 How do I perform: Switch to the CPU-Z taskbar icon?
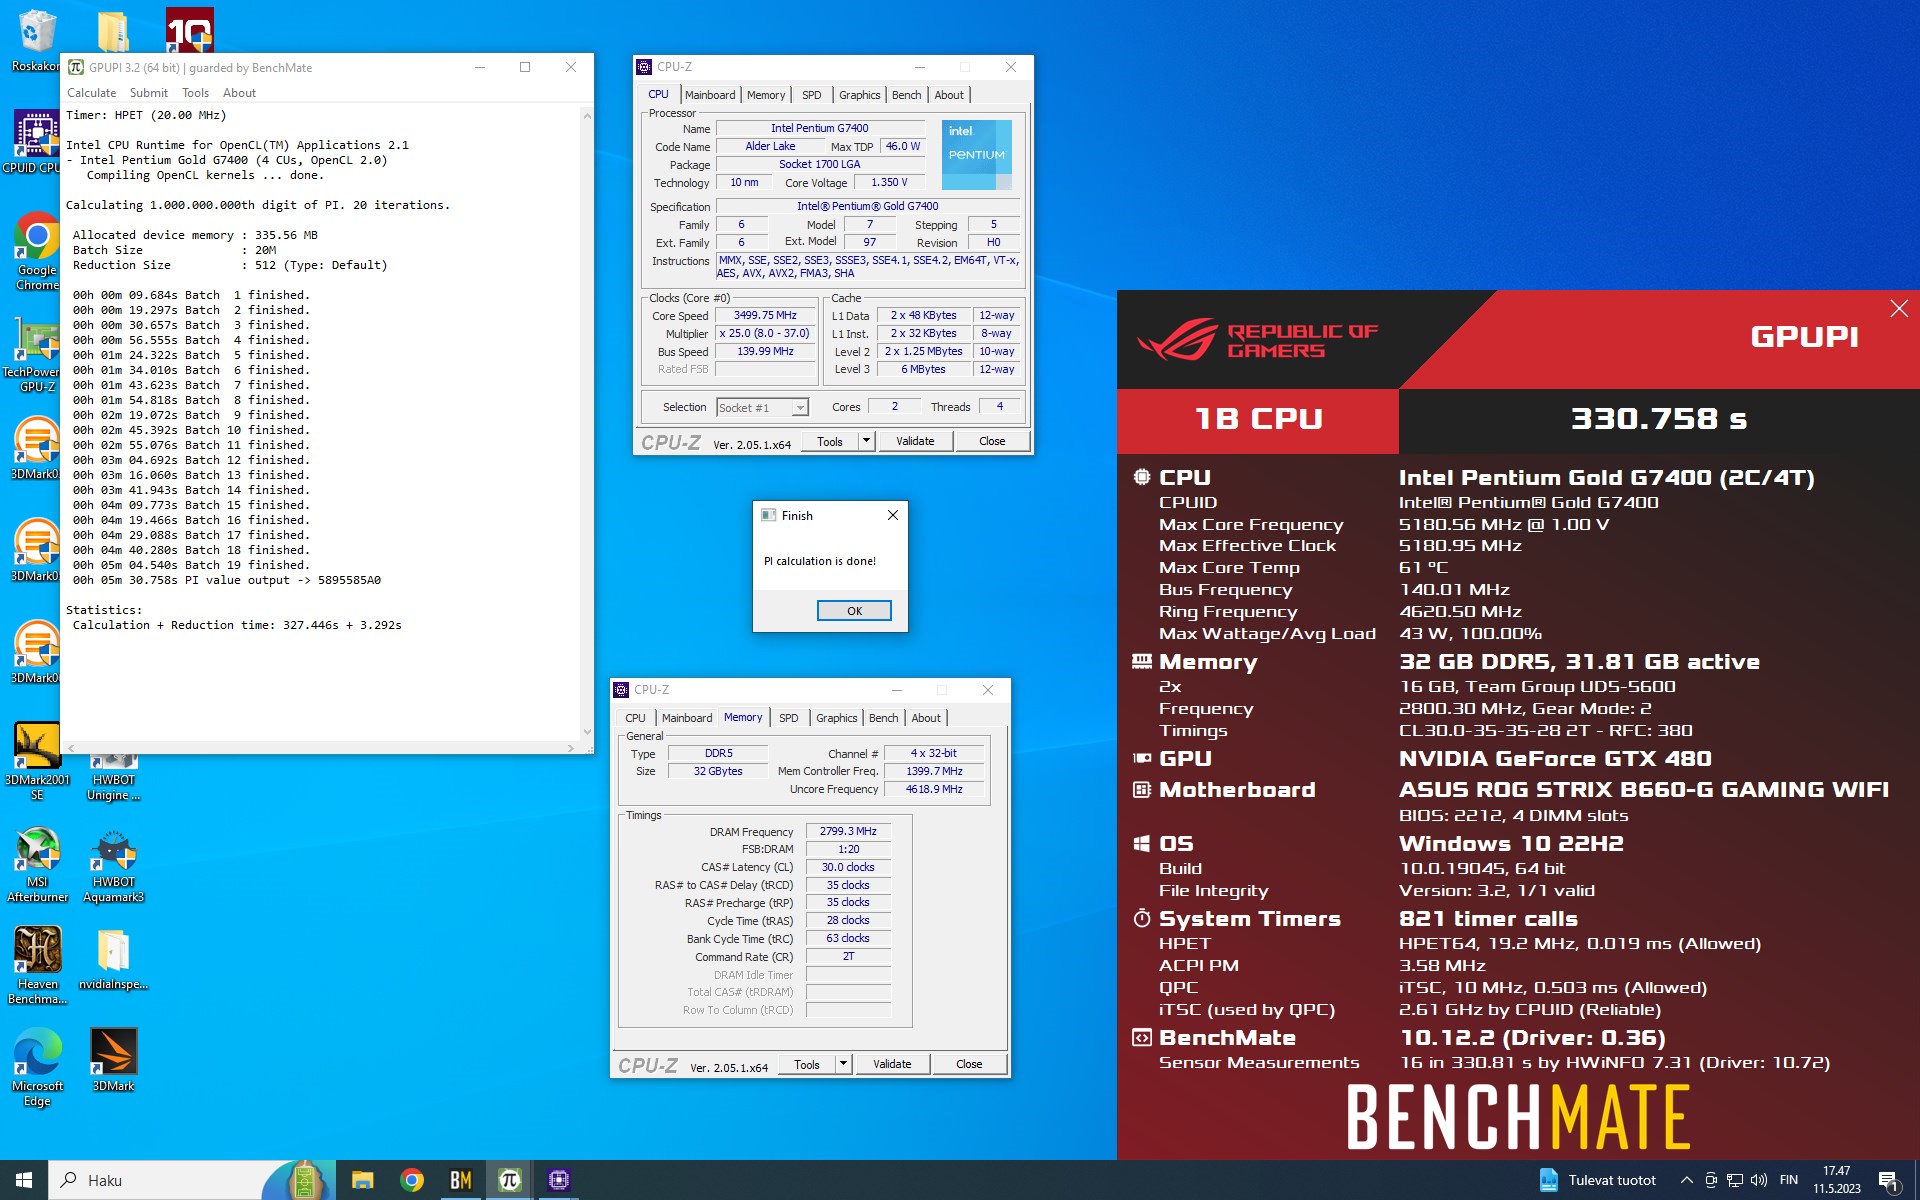click(x=558, y=1180)
